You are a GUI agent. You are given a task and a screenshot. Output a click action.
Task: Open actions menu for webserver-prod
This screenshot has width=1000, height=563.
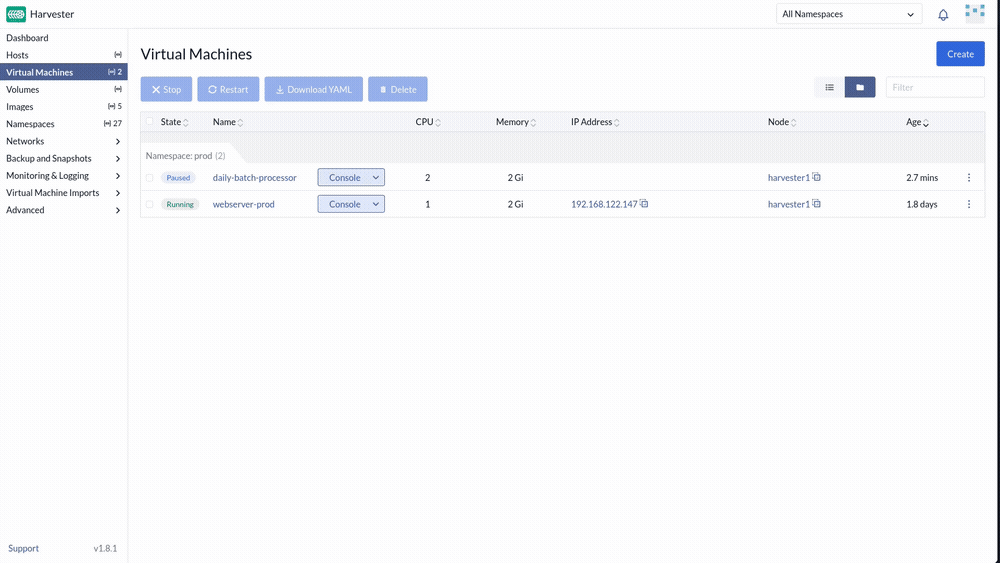tap(969, 204)
